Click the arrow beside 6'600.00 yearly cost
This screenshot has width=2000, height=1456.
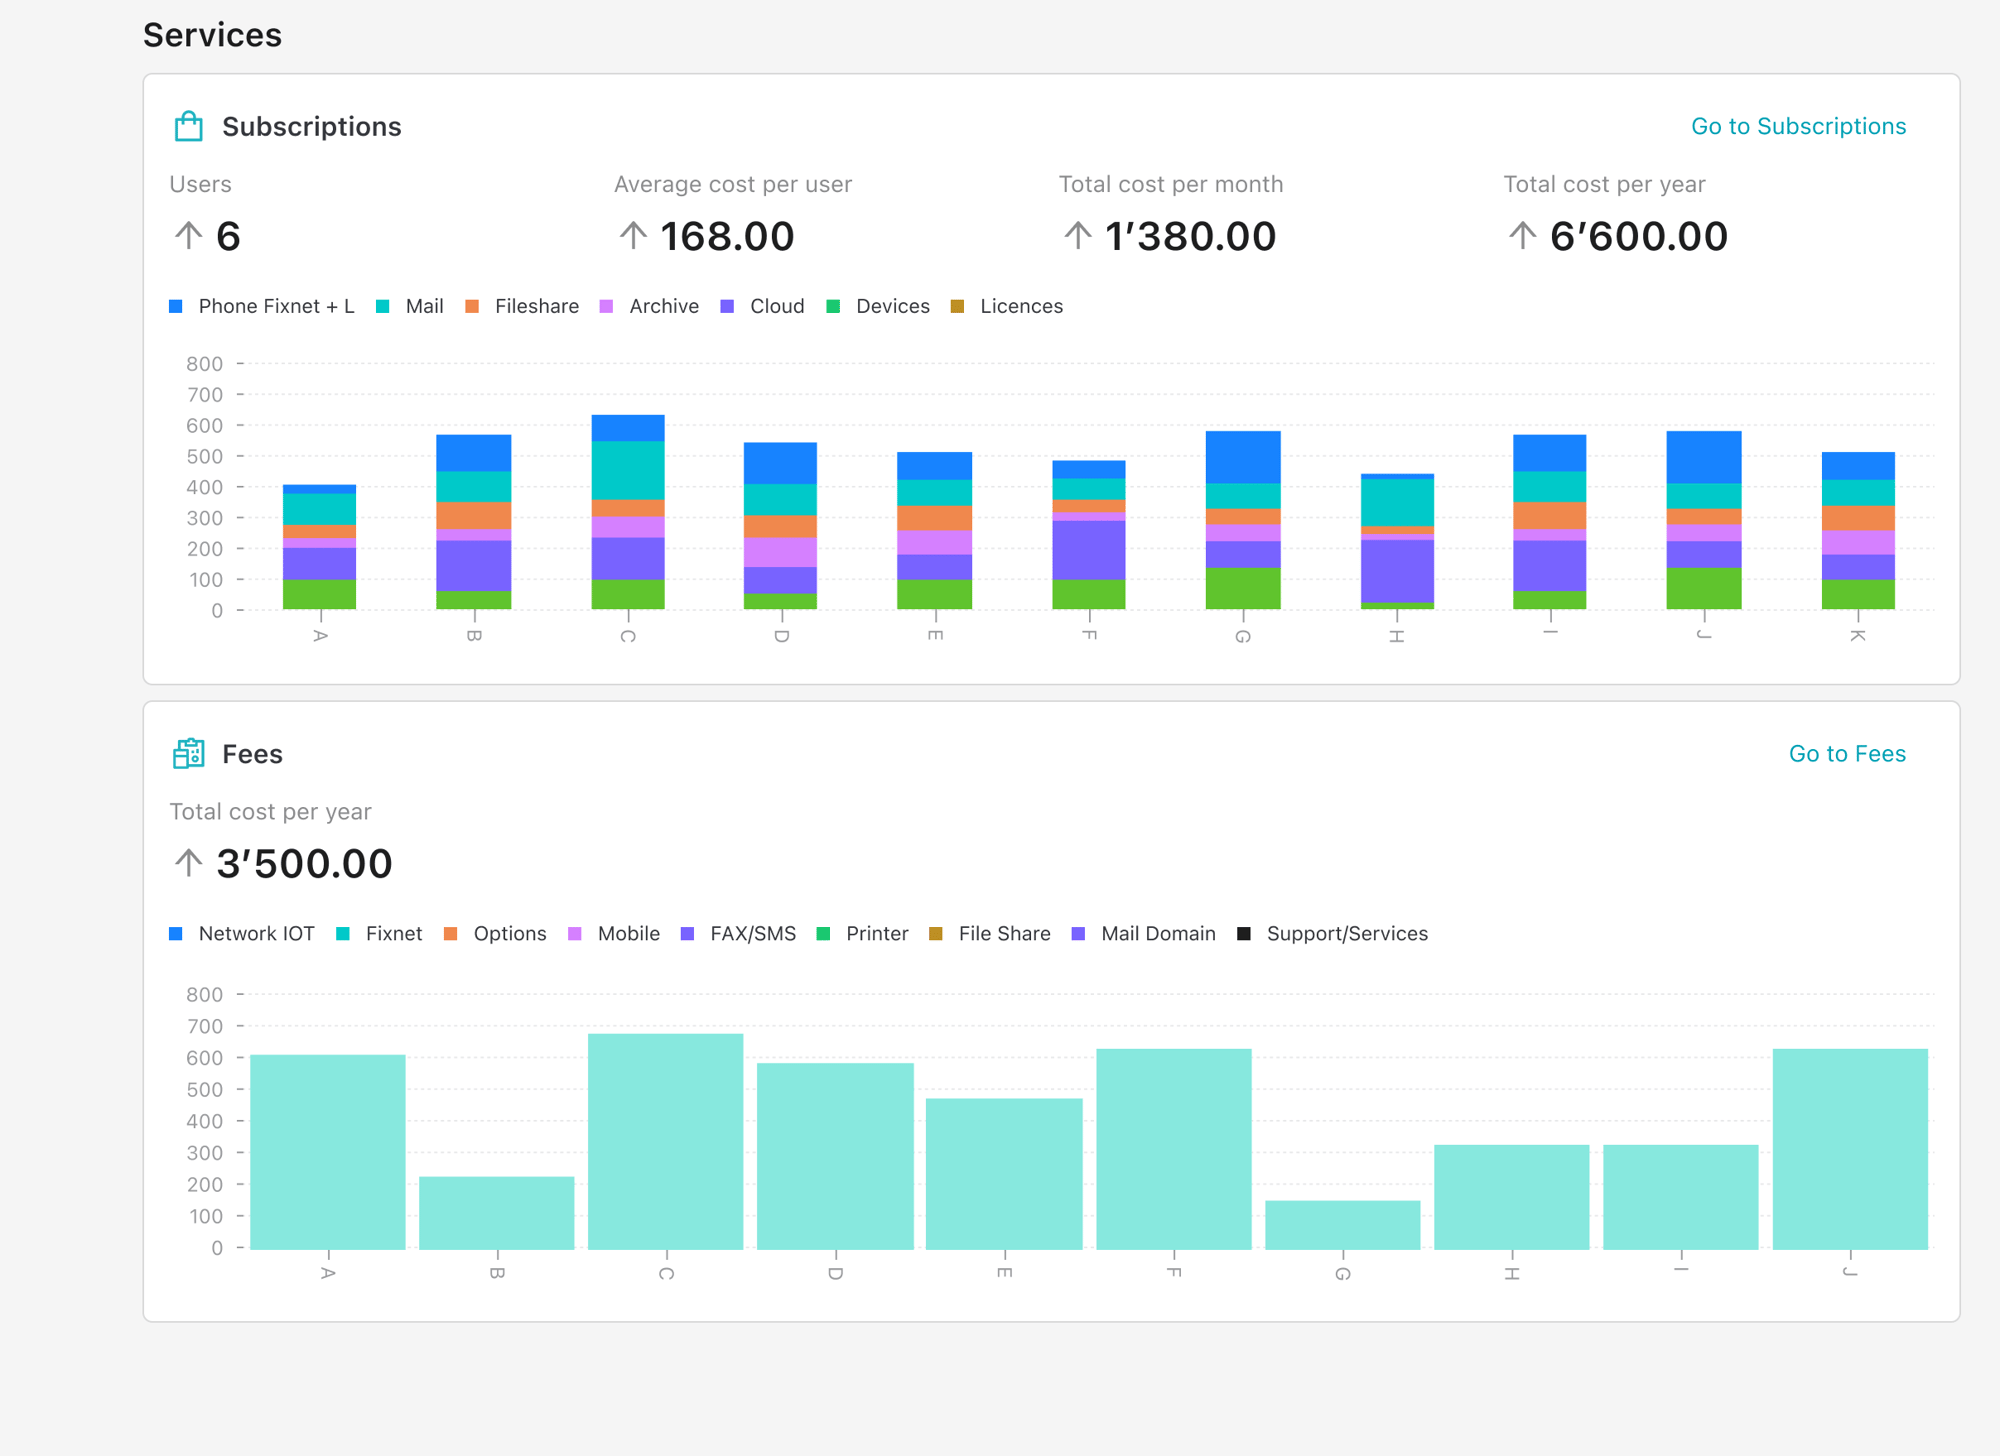(x=1522, y=236)
